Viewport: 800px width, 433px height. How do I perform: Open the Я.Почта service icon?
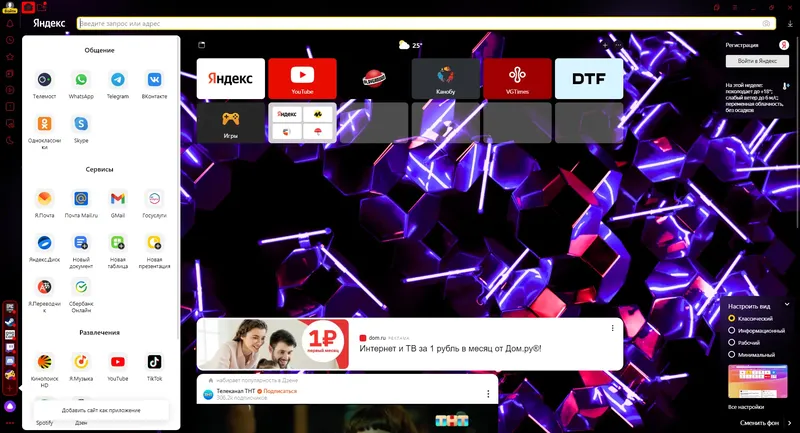tap(44, 199)
